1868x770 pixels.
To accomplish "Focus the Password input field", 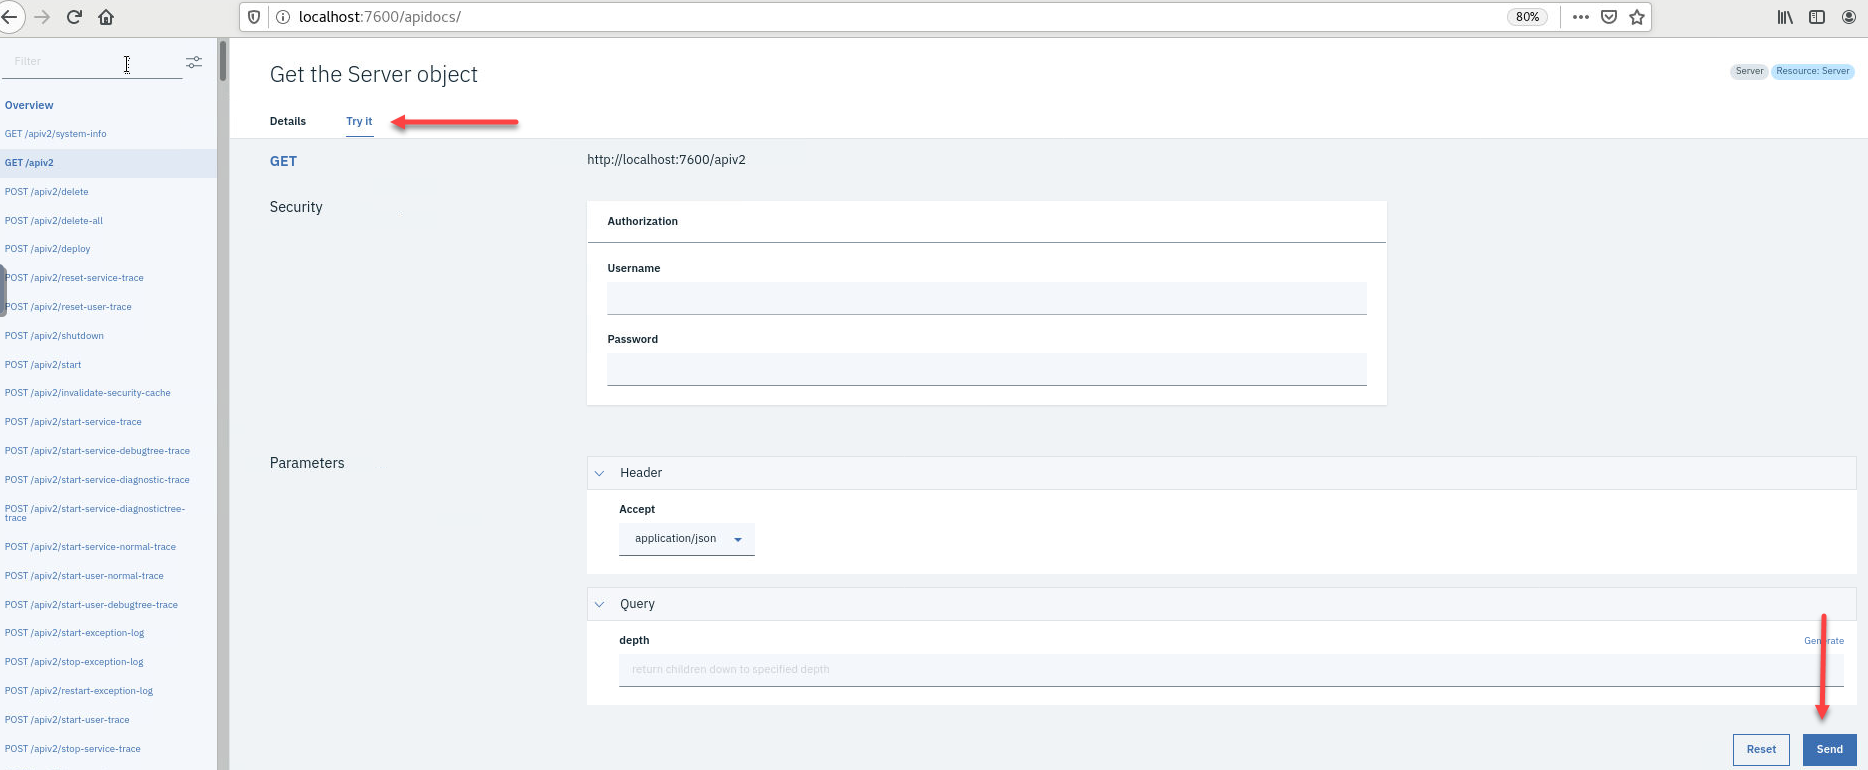I will pyautogui.click(x=986, y=369).
